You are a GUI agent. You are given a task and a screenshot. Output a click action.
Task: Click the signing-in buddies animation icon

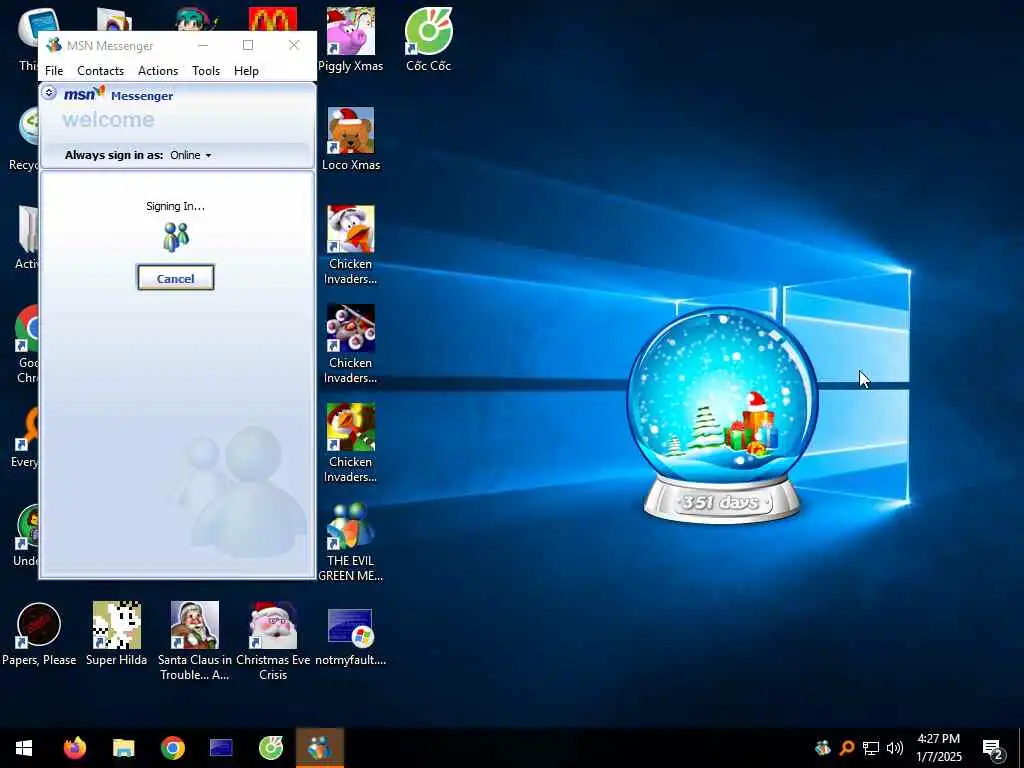[176, 238]
